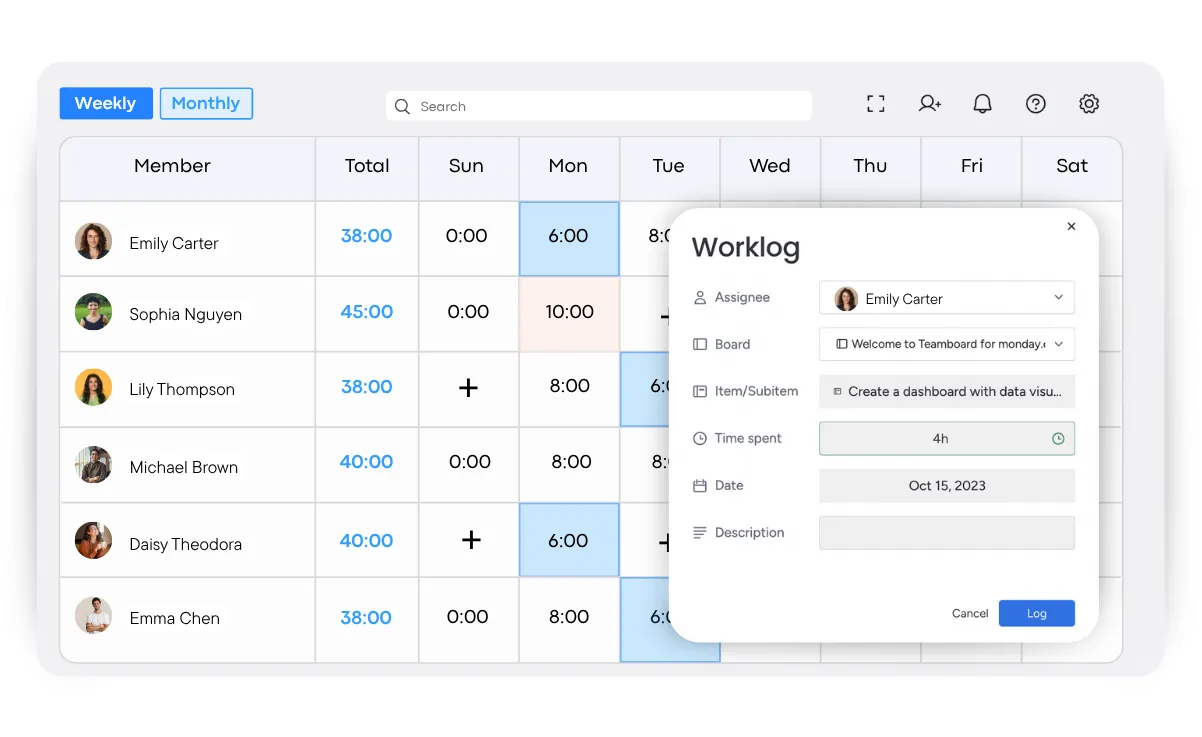Click the magnifier icon in search bar

(x=402, y=106)
